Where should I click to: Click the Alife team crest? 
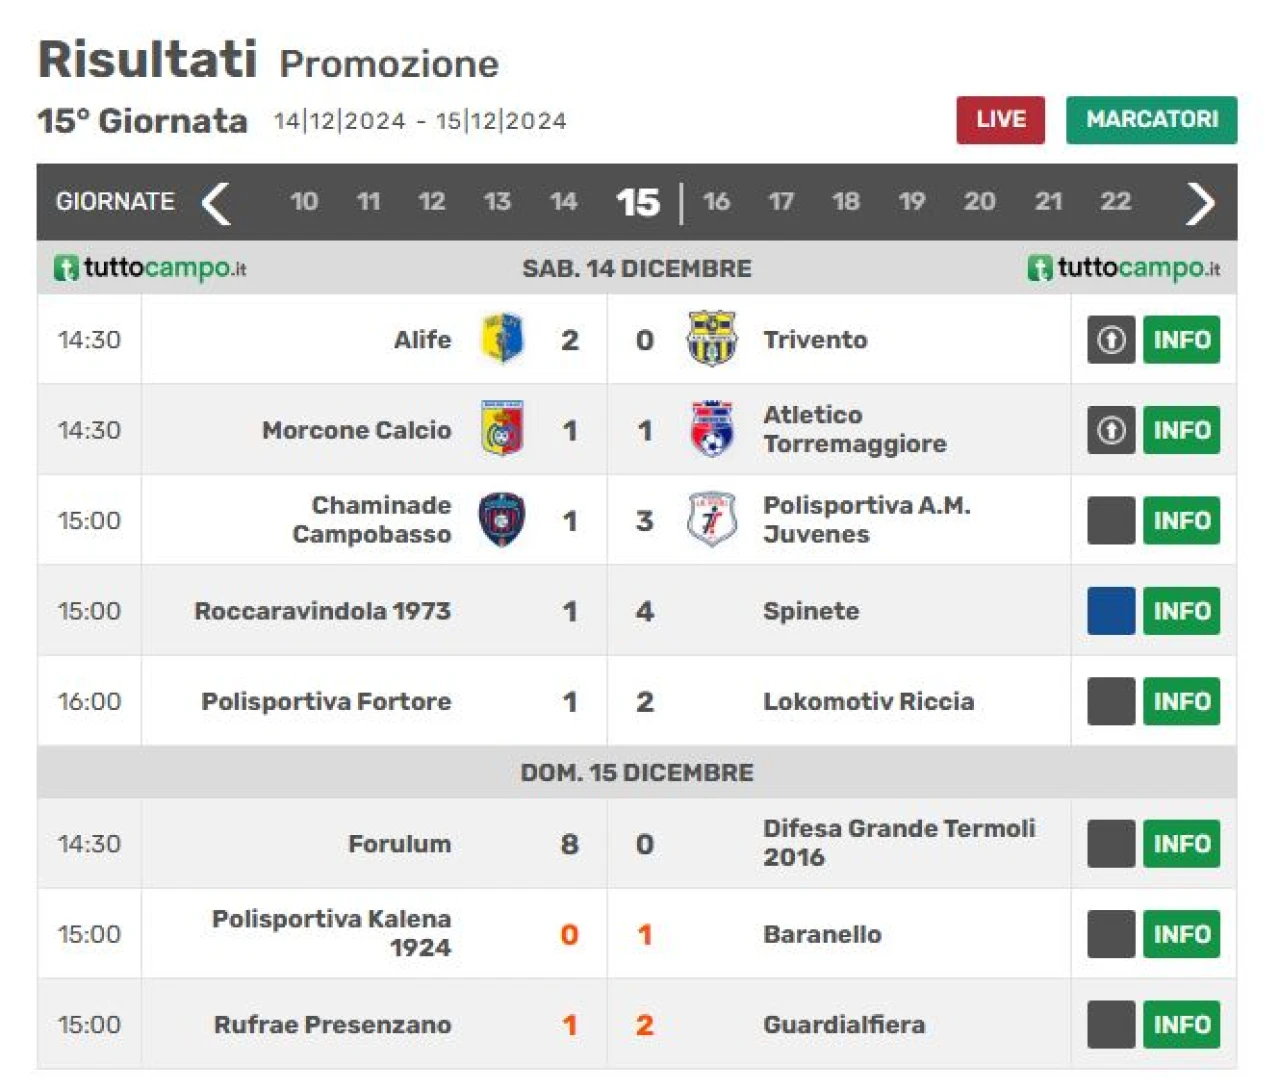point(502,339)
